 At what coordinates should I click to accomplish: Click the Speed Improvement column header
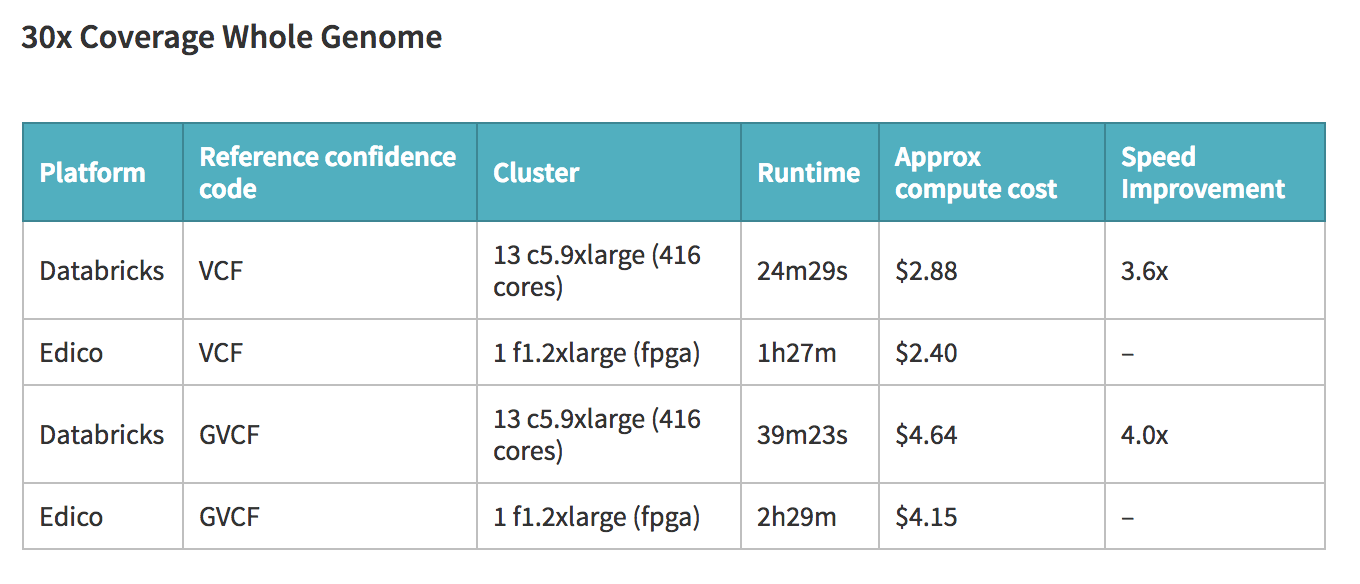click(x=1203, y=173)
